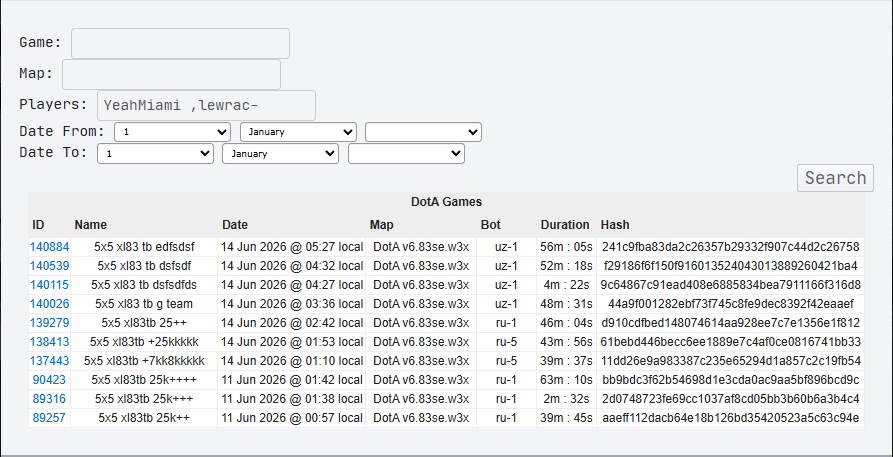Click the Search button
This screenshot has width=893, height=457.
point(835,178)
